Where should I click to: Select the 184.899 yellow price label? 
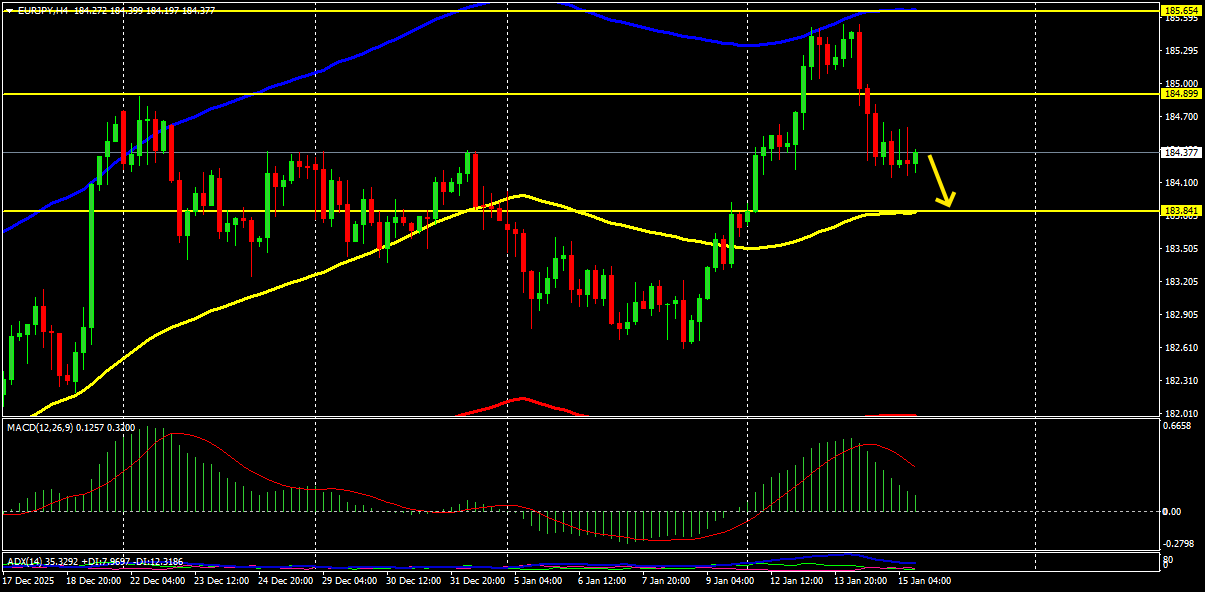pos(1181,93)
